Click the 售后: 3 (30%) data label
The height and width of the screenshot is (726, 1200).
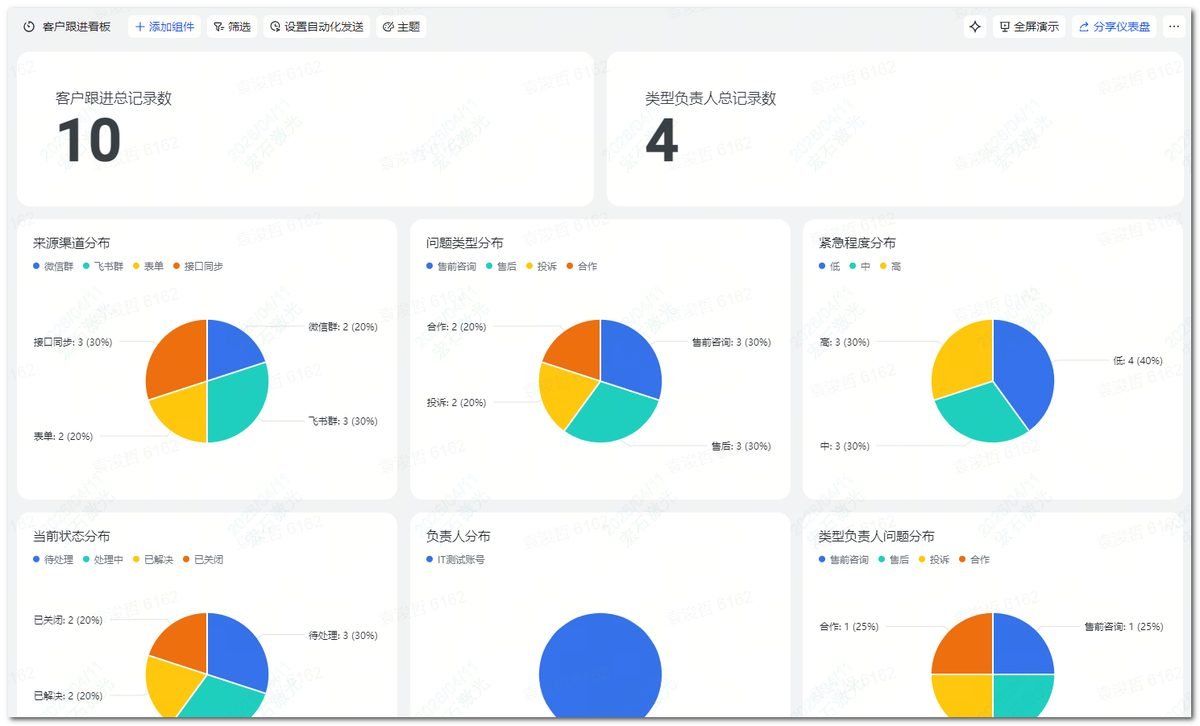click(x=741, y=446)
